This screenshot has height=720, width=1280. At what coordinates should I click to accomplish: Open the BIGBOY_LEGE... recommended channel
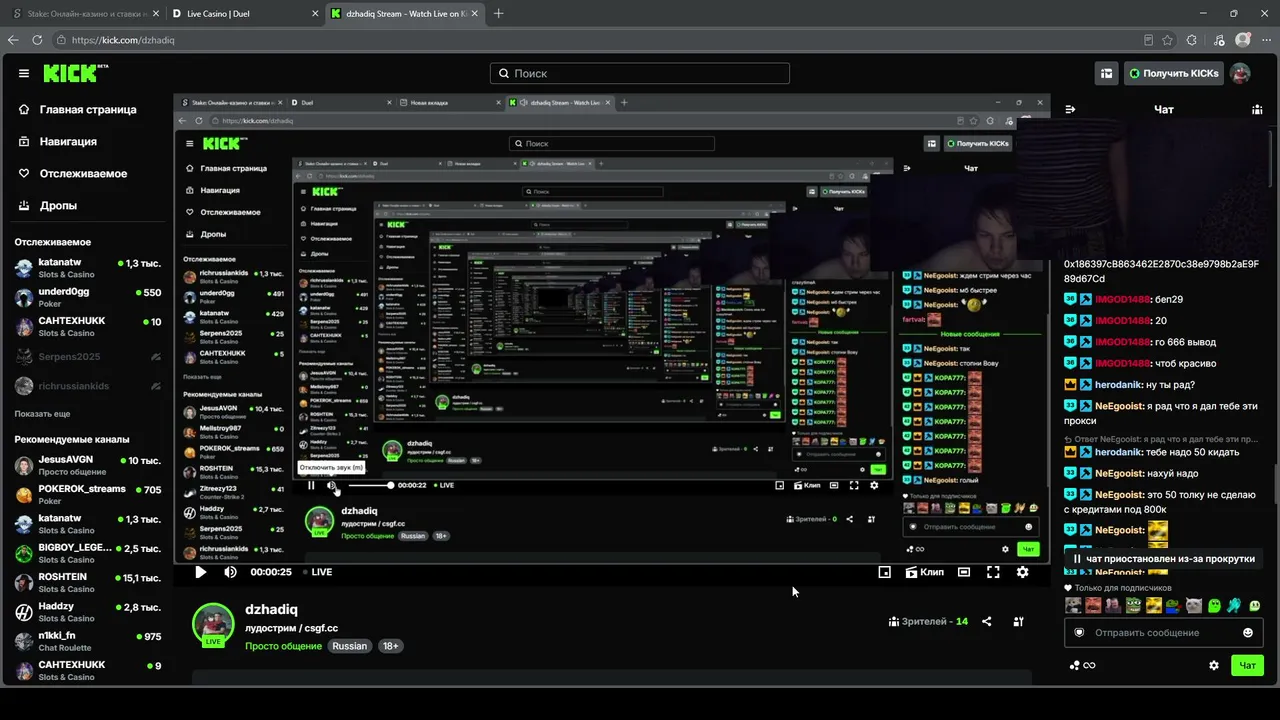pos(88,553)
